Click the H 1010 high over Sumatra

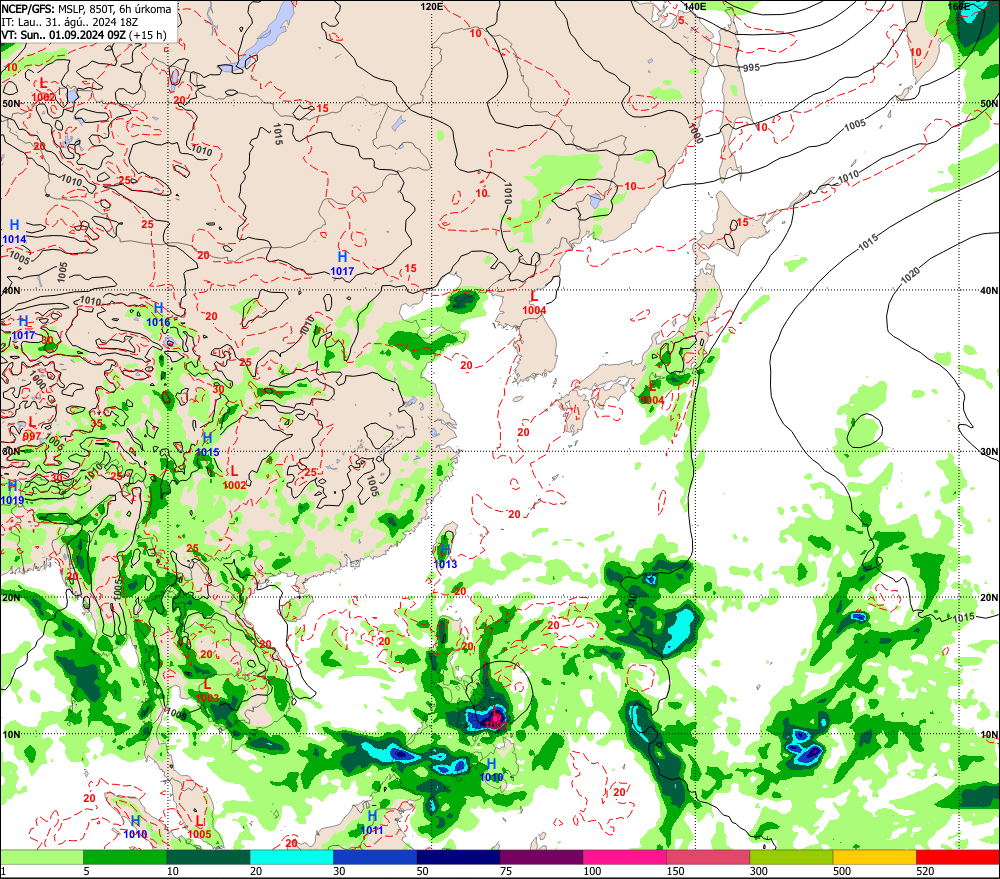point(135,827)
